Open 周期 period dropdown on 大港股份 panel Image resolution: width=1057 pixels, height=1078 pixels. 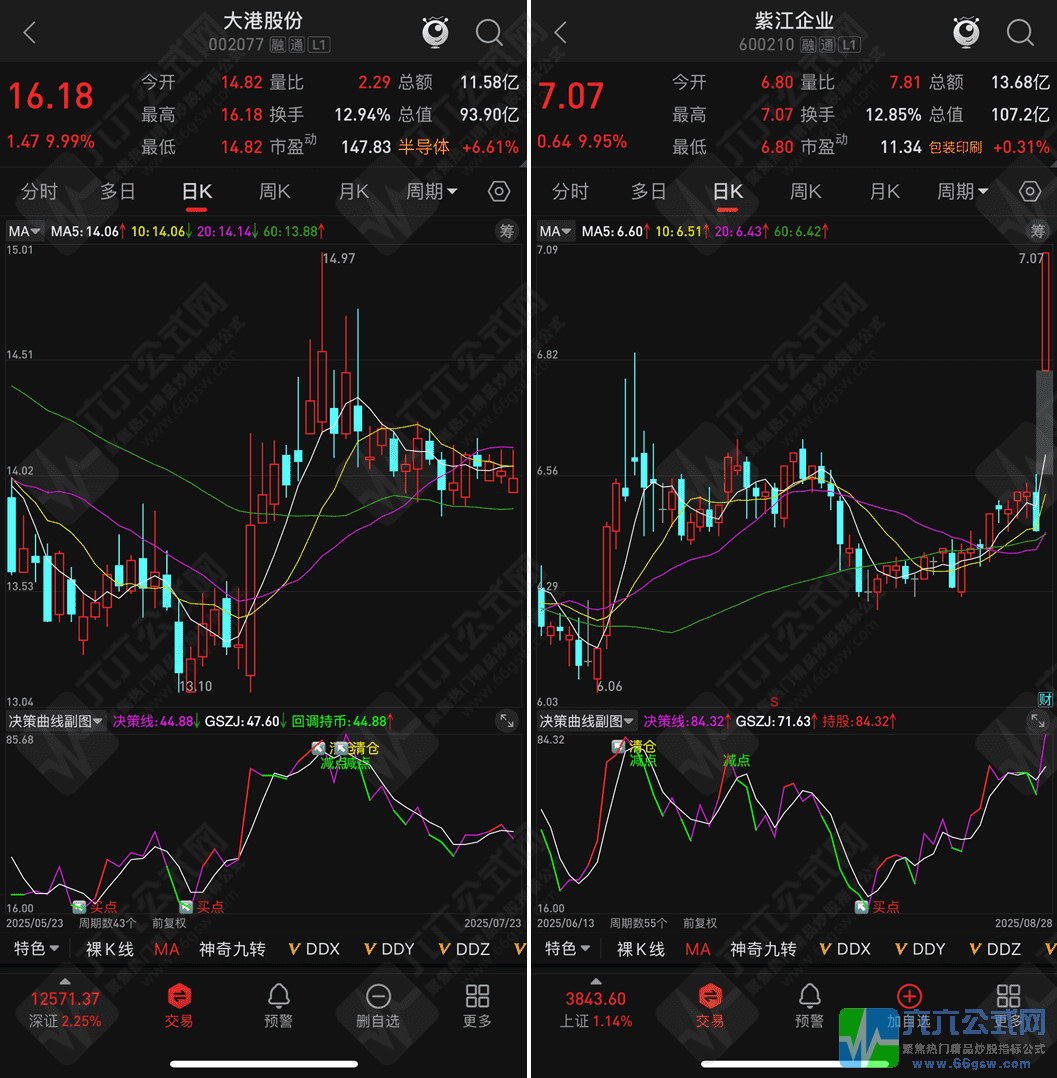[432, 191]
